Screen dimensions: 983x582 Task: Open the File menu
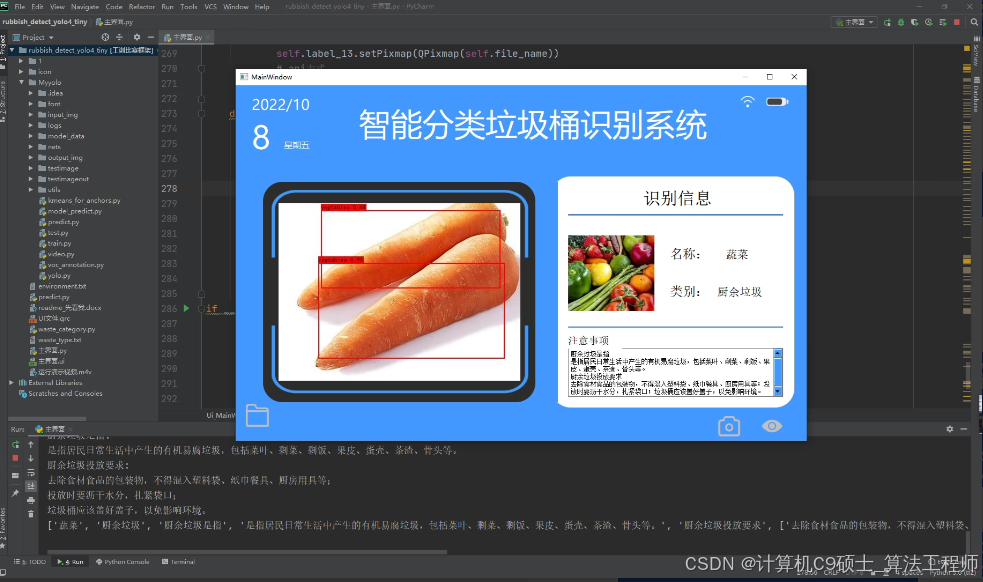click(19, 7)
